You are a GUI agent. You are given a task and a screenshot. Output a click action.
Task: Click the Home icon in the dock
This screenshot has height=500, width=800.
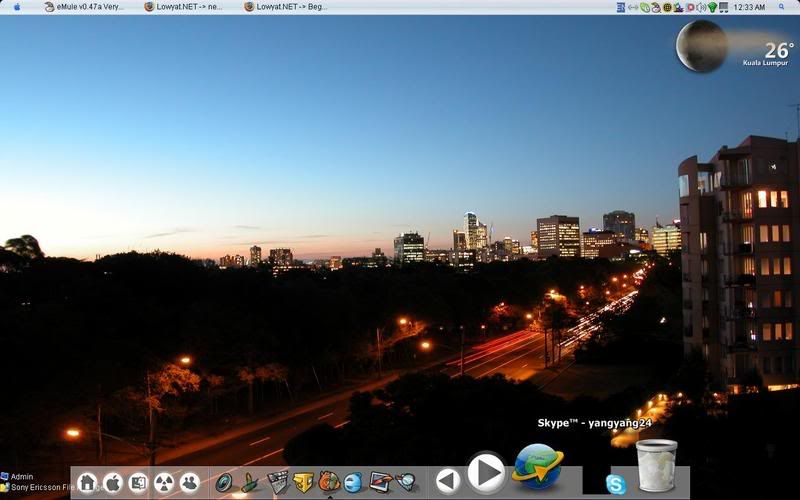87,483
